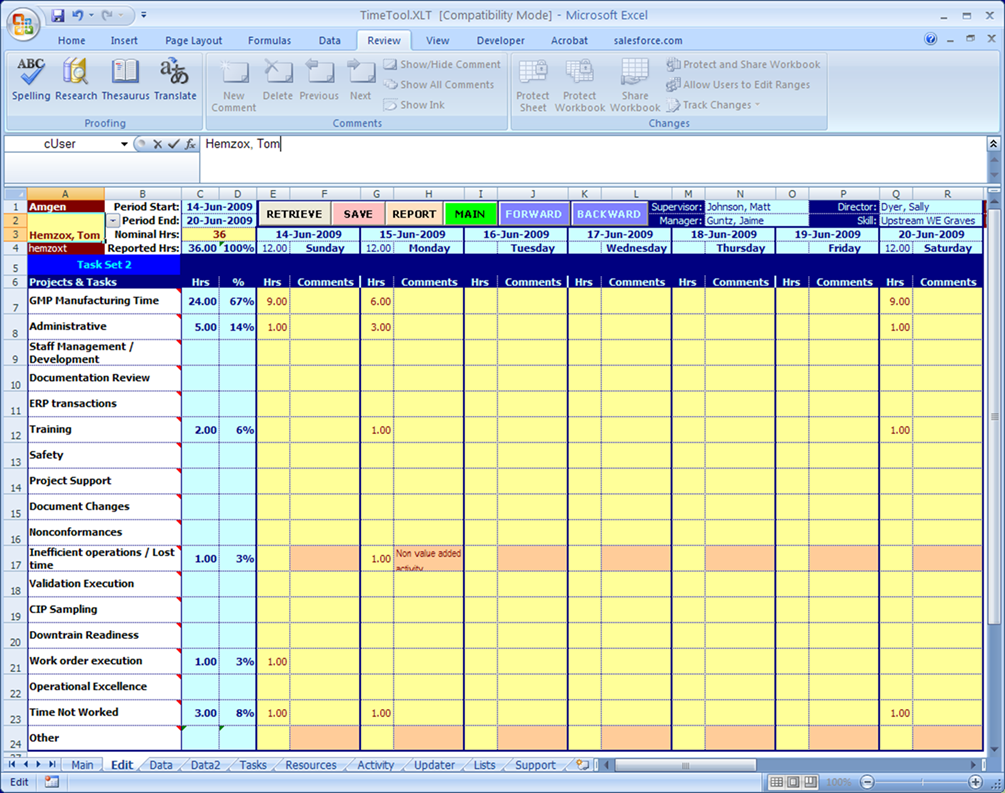
Task: Click the FORWARD button
Action: 533,214
